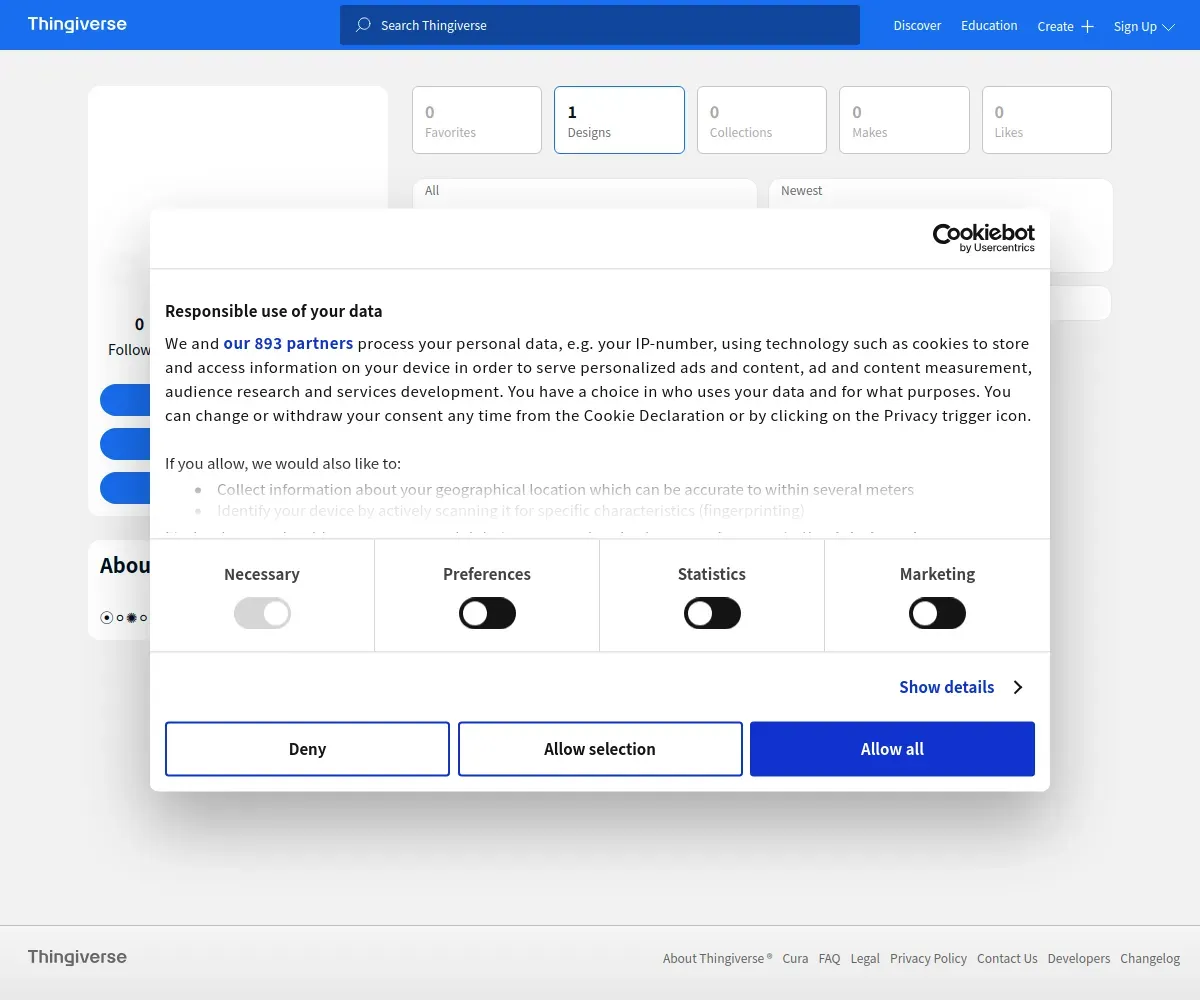Click the 'Responsible use of your data' heading
Image resolution: width=1200 pixels, height=1000 pixels.
(273, 311)
